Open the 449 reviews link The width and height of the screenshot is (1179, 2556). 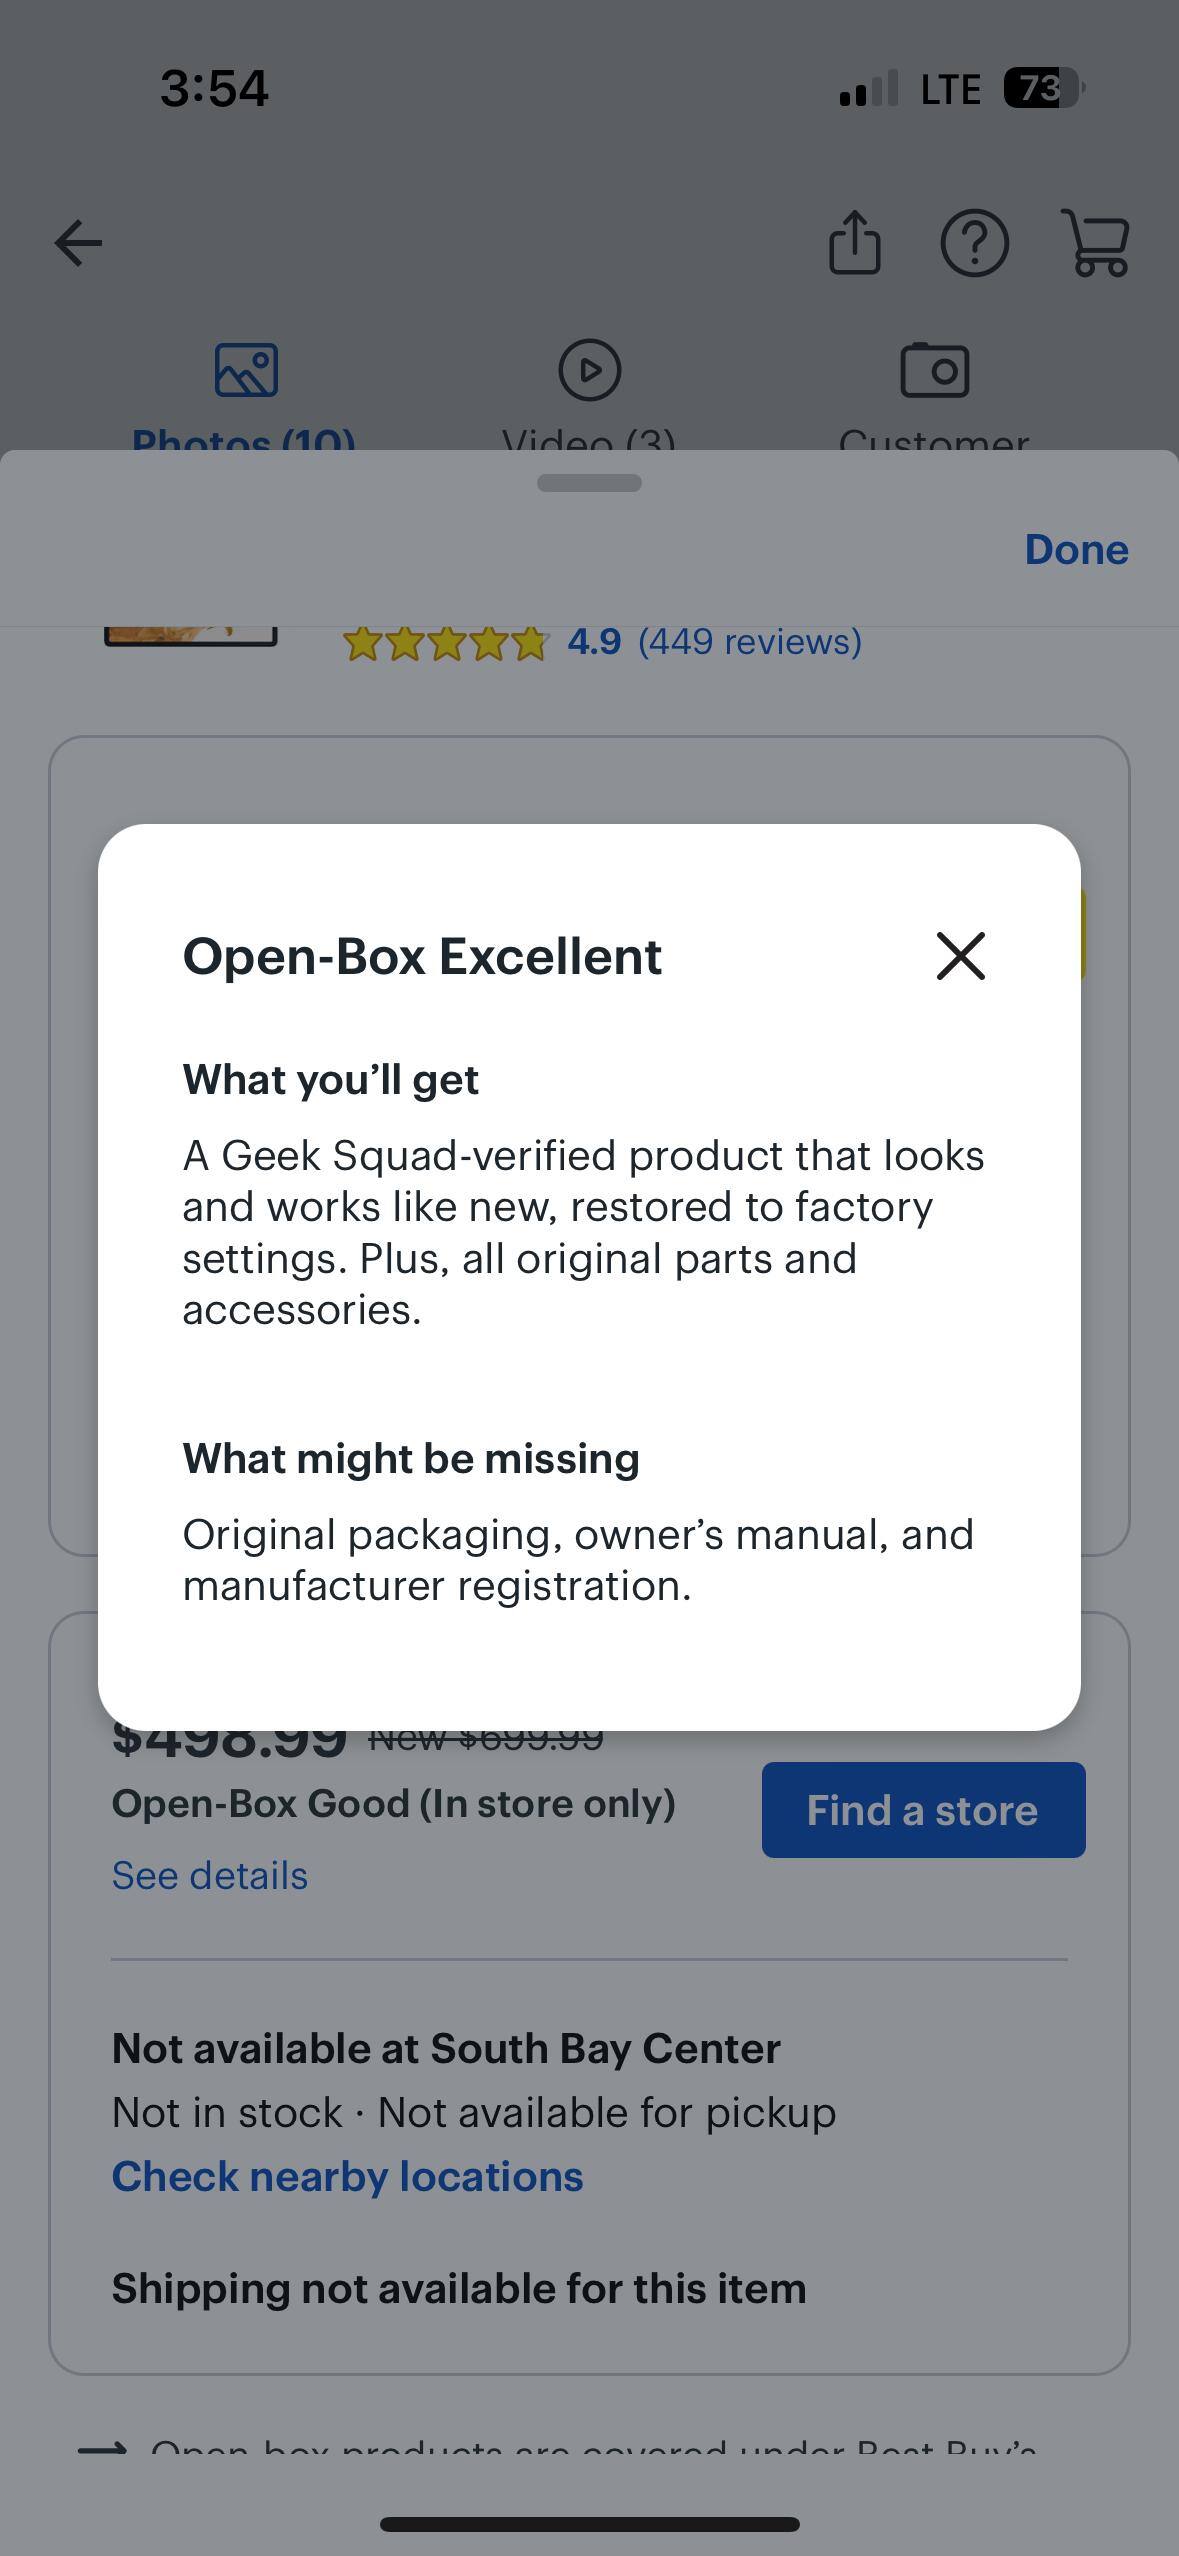(x=750, y=642)
